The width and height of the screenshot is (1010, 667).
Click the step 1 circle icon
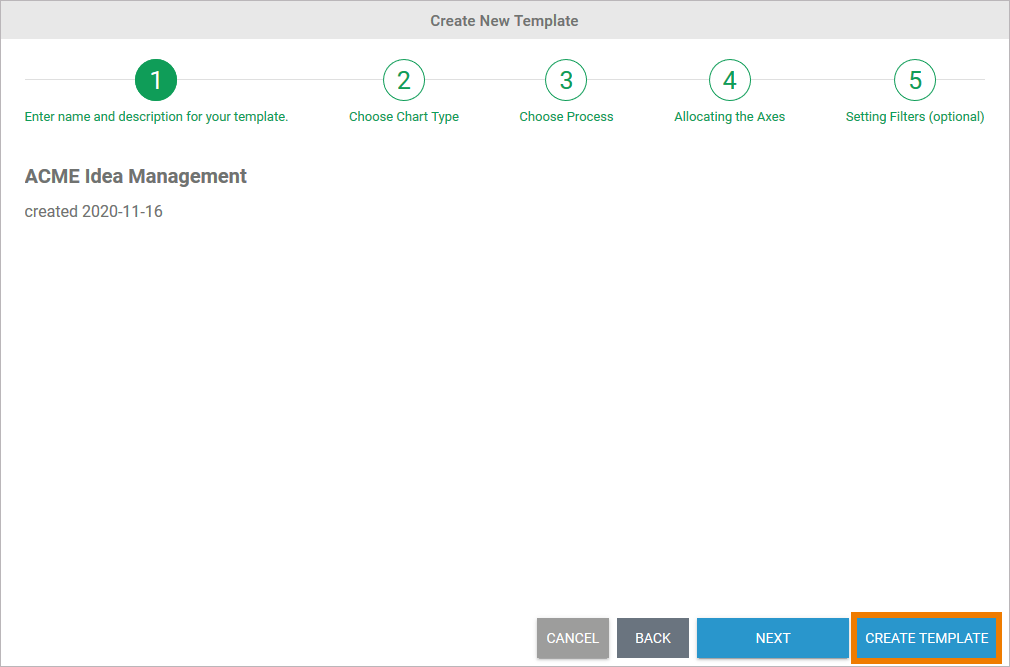[x=156, y=80]
